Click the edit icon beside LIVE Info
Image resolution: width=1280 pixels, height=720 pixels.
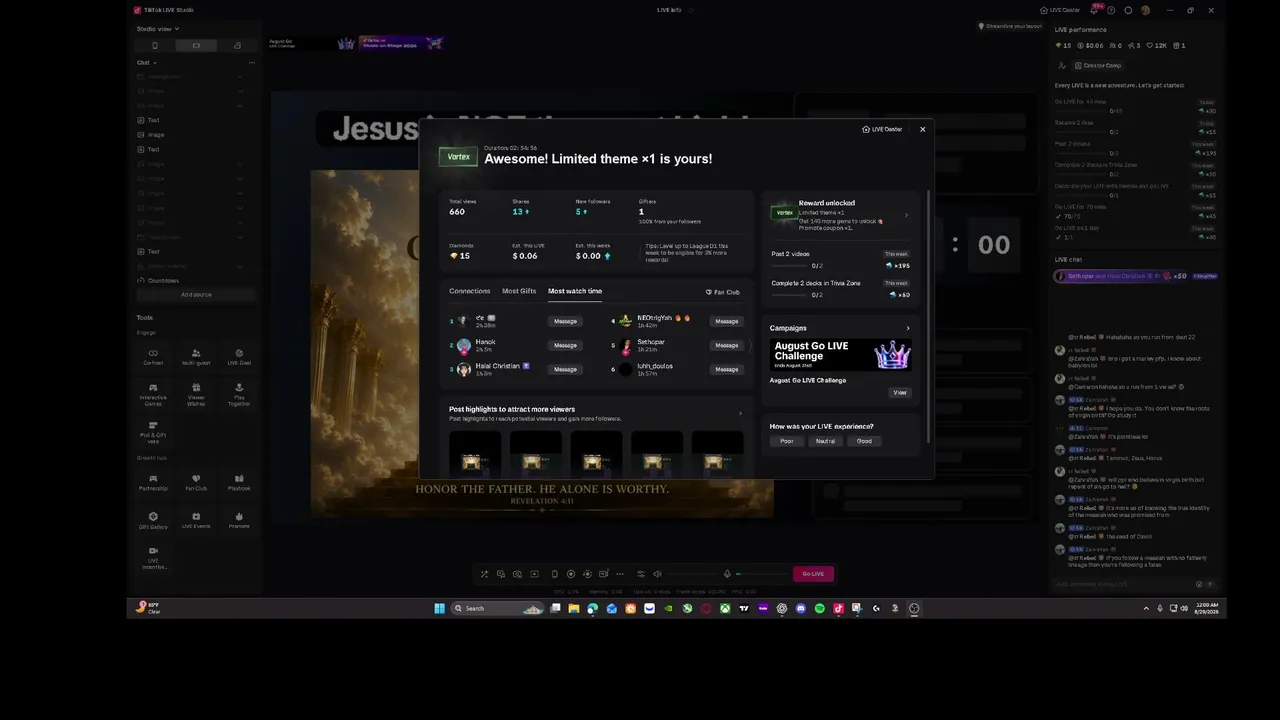pyautogui.click(x=692, y=10)
